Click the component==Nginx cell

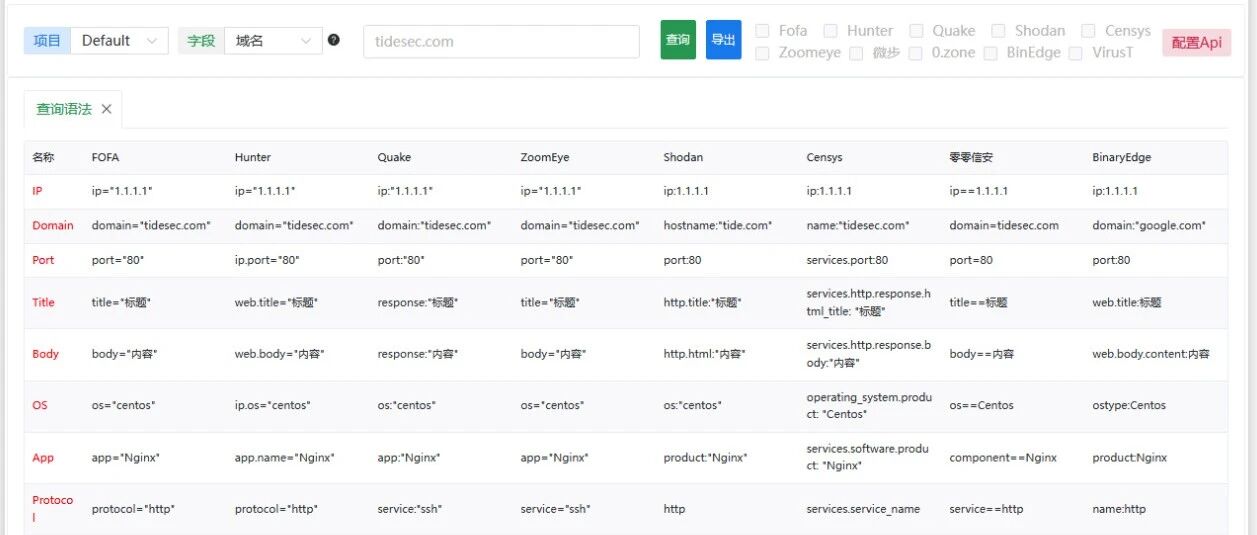coord(1003,457)
